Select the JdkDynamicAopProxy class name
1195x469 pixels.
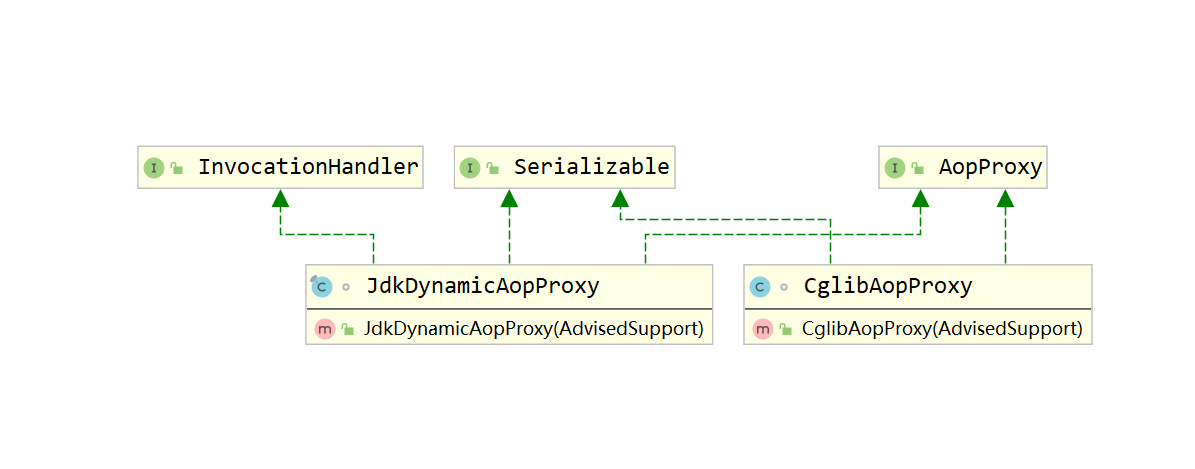[483, 286]
